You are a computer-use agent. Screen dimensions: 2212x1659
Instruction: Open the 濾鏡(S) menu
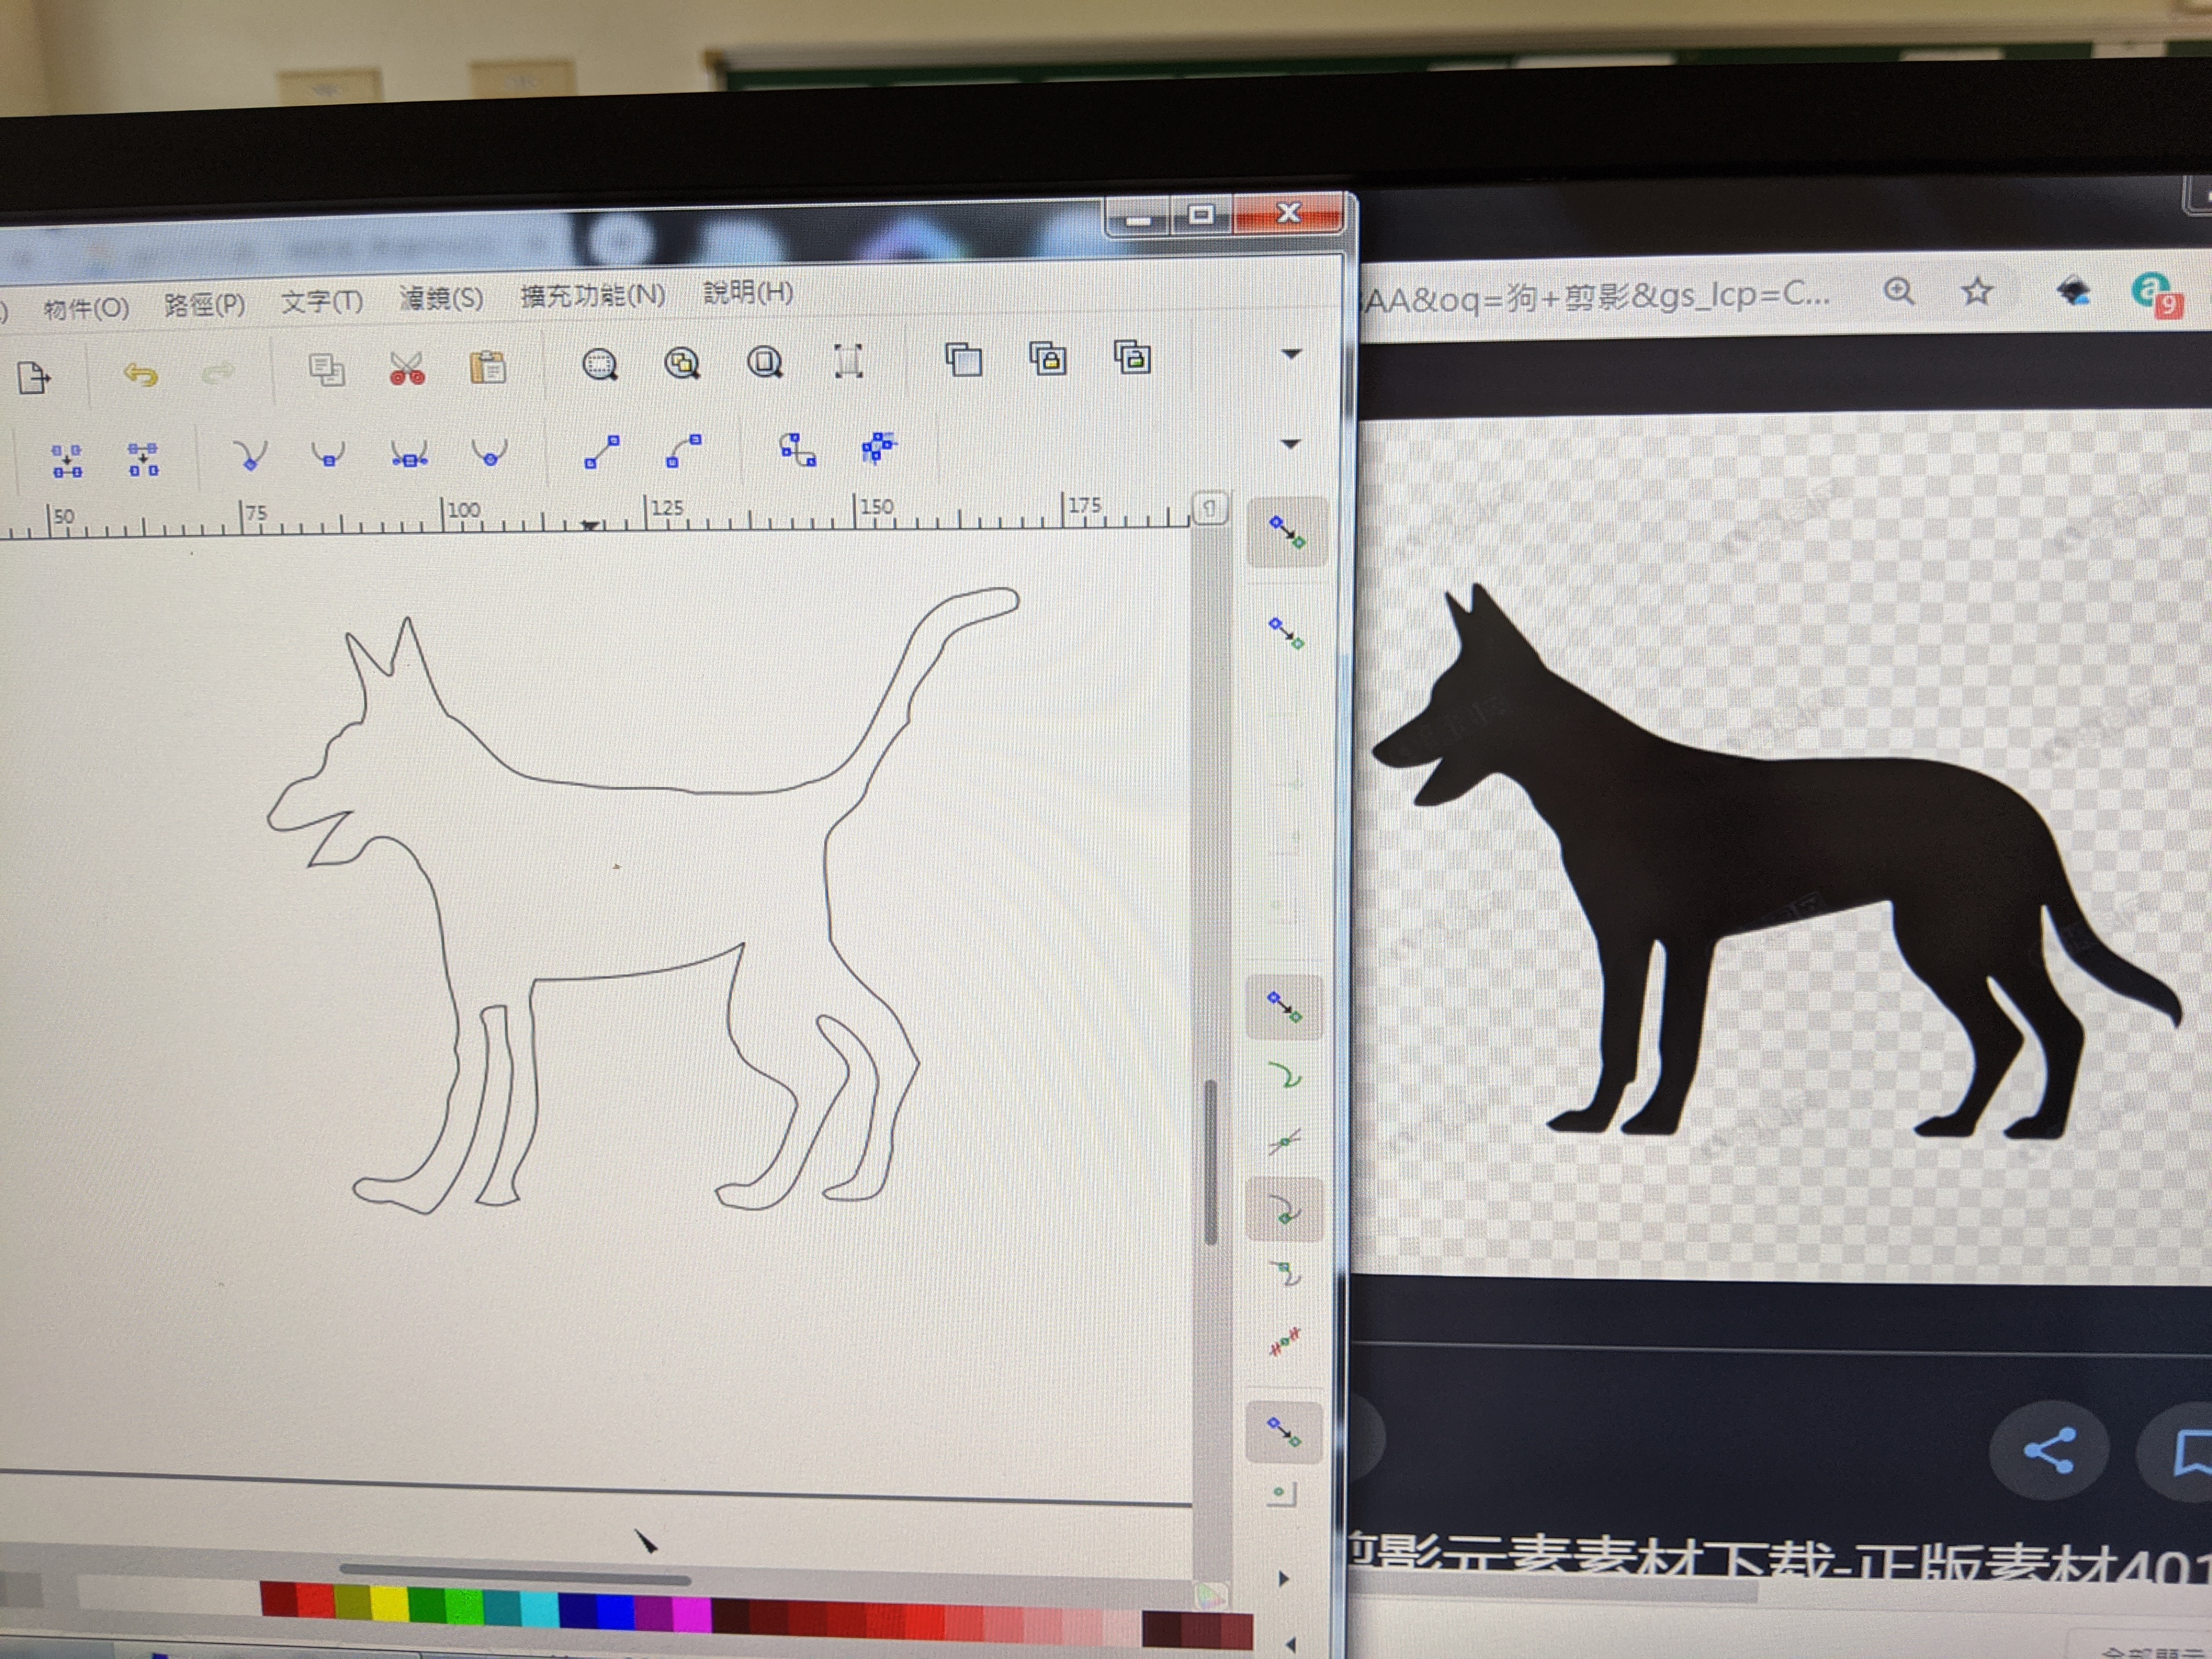pyautogui.click(x=441, y=298)
